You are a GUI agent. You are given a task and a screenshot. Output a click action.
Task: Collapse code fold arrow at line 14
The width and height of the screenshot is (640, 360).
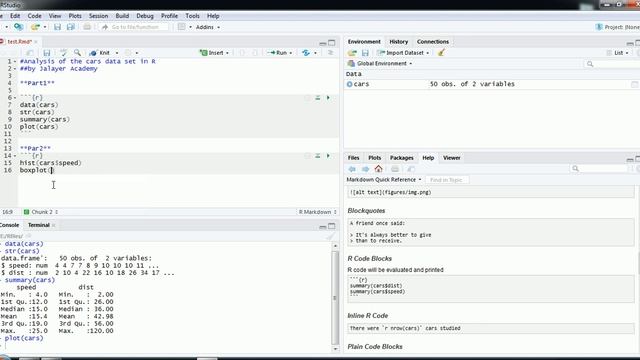pyautogui.click(x=15, y=156)
